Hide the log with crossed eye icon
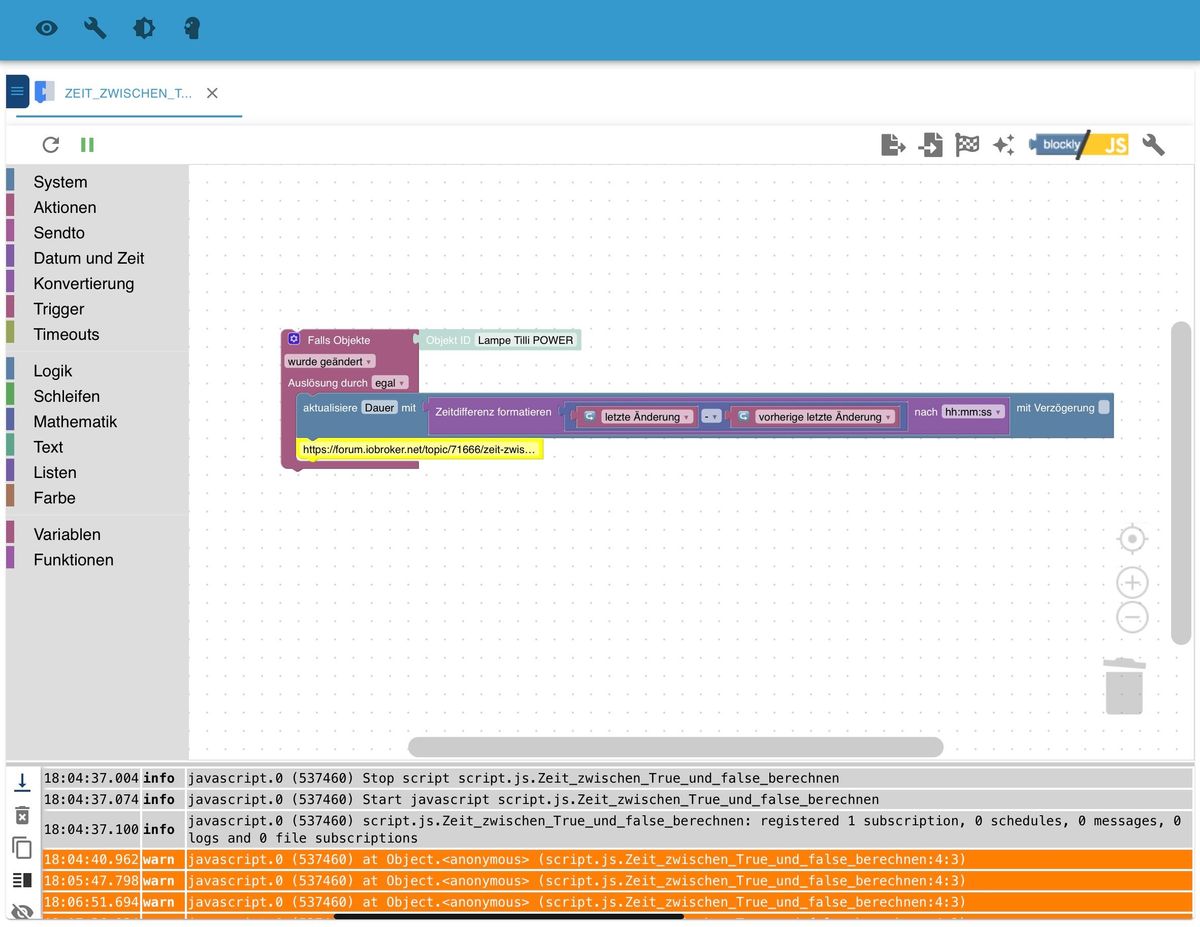This screenshot has width=1200, height=927. 22,911
